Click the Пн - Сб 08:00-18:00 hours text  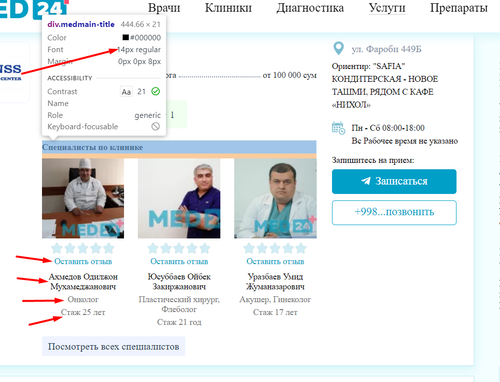pyautogui.click(x=388, y=128)
